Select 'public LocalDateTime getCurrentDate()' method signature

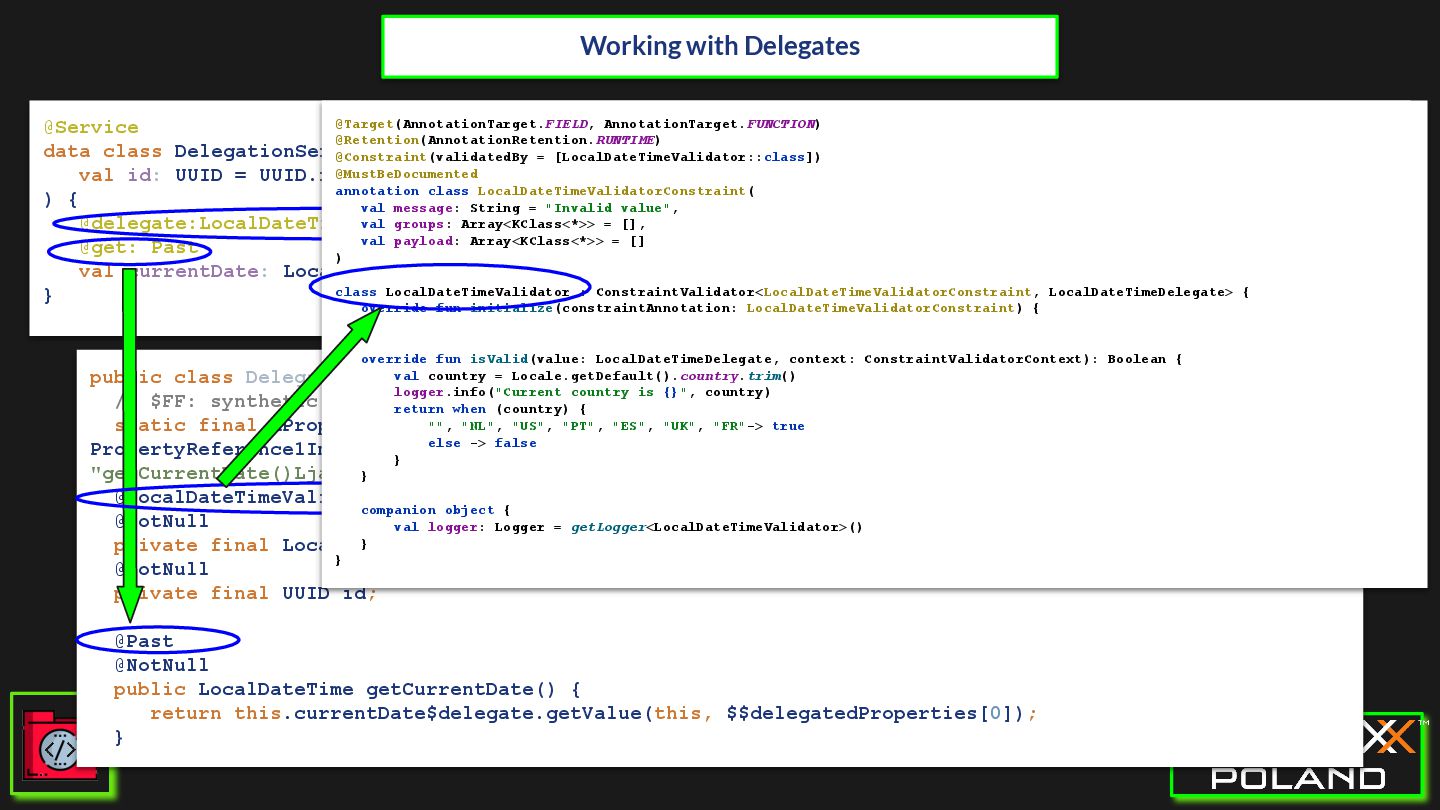pyautogui.click(x=347, y=689)
